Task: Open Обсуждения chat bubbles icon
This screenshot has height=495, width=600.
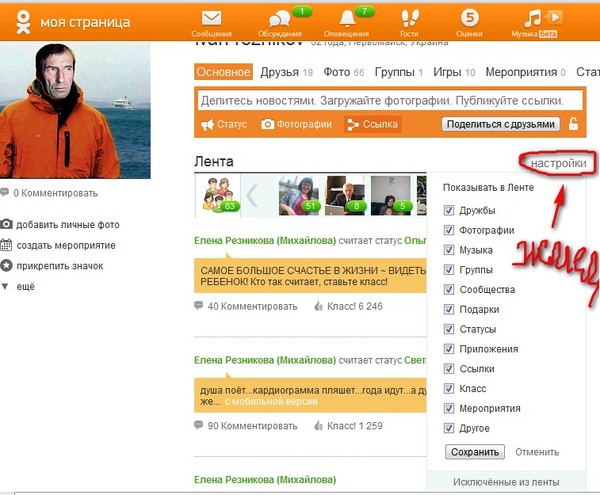Action: [x=279, y=19]
